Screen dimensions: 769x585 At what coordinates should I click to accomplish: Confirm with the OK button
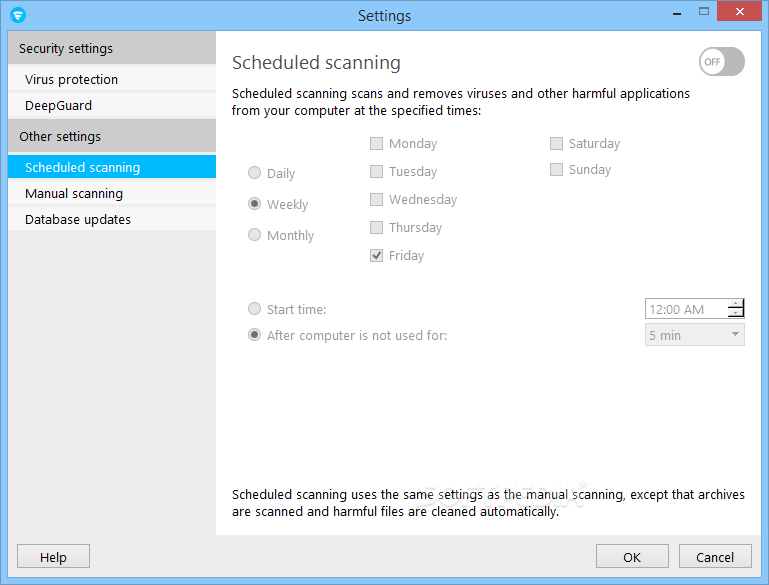click(x=632, y=557)
